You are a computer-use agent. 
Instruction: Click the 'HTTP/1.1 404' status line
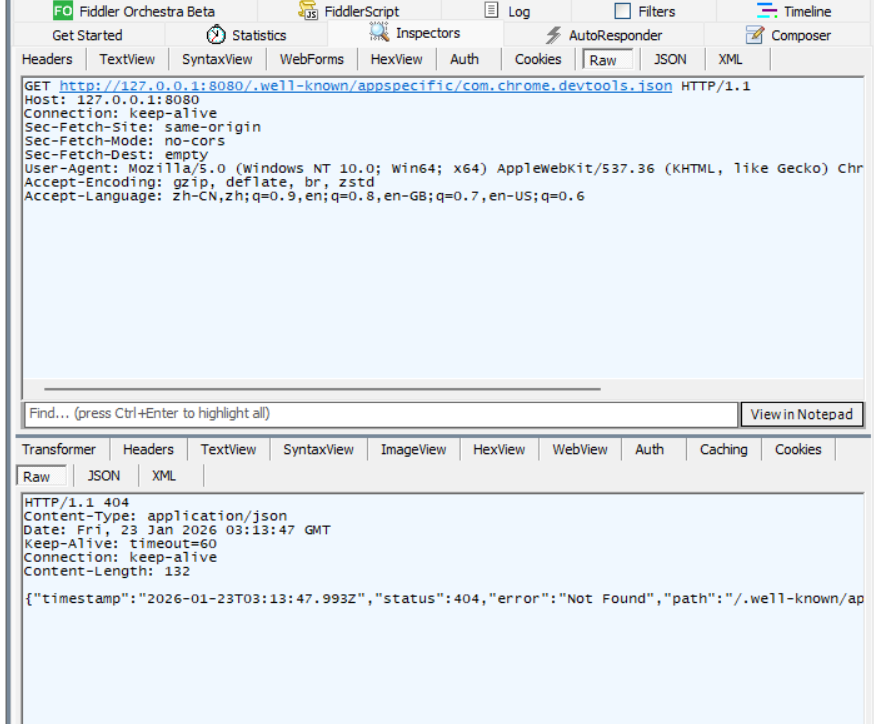[x=76, y=502]
